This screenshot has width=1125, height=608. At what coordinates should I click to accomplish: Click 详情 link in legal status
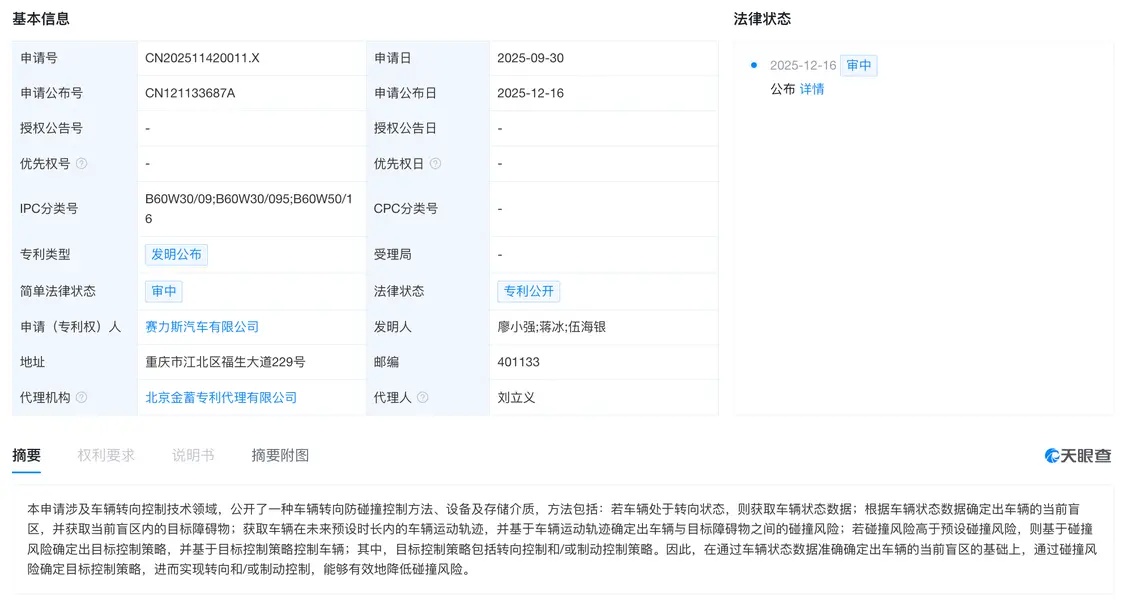812,89
